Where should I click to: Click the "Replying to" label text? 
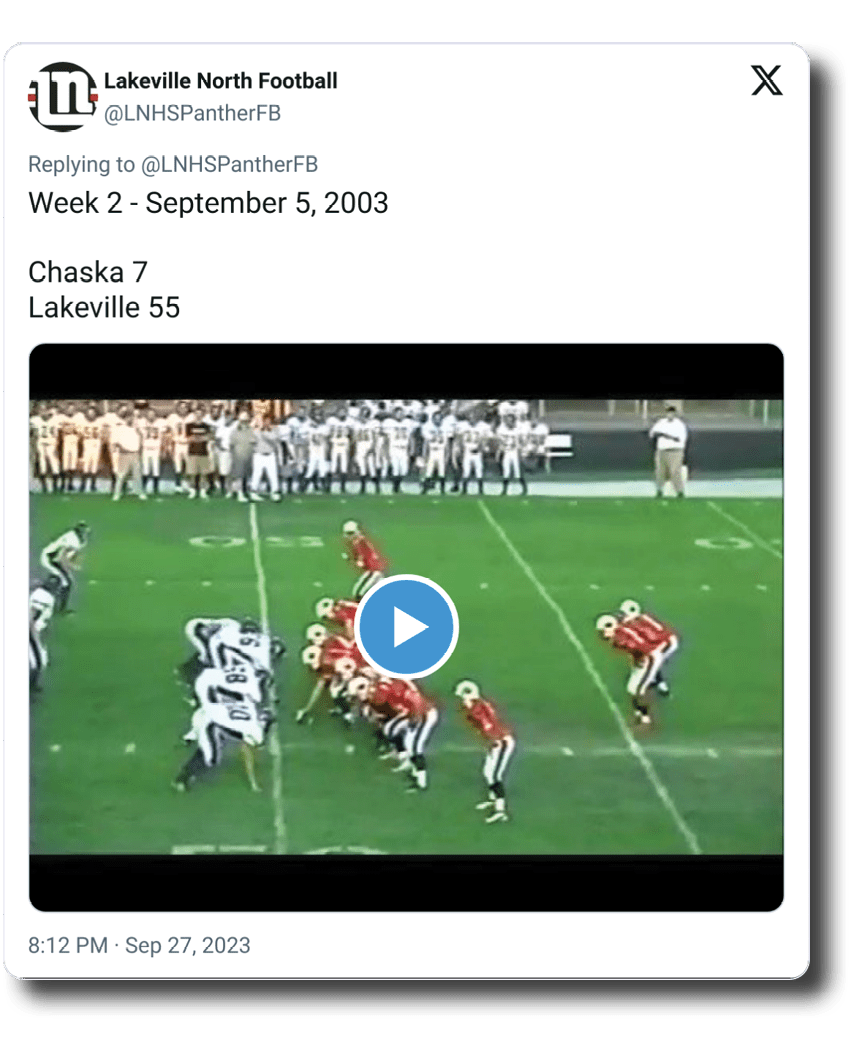pyautogui.click(x=81, y=164)
